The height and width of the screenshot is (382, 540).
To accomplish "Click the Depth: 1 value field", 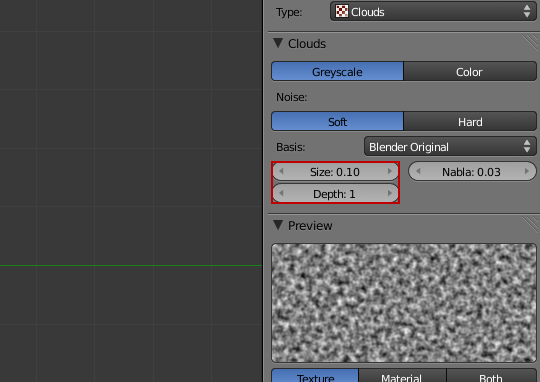I will 335,194.
